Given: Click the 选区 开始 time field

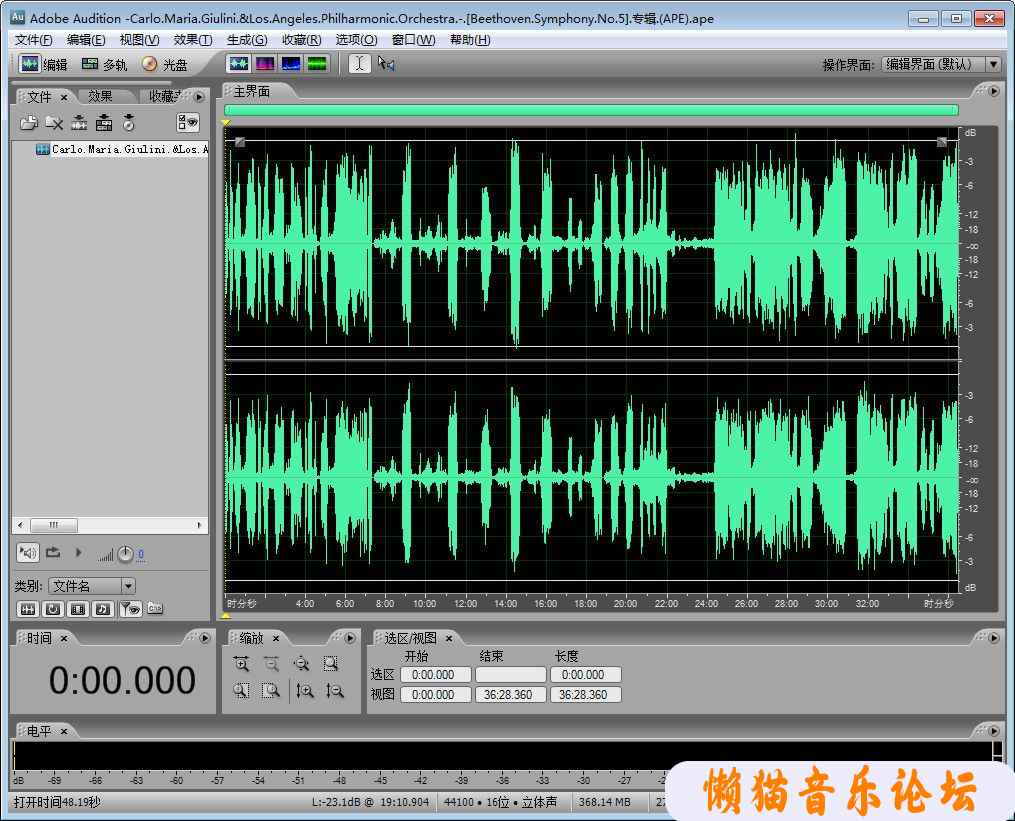Looking at the screenshot, I should tap(436, 675).
